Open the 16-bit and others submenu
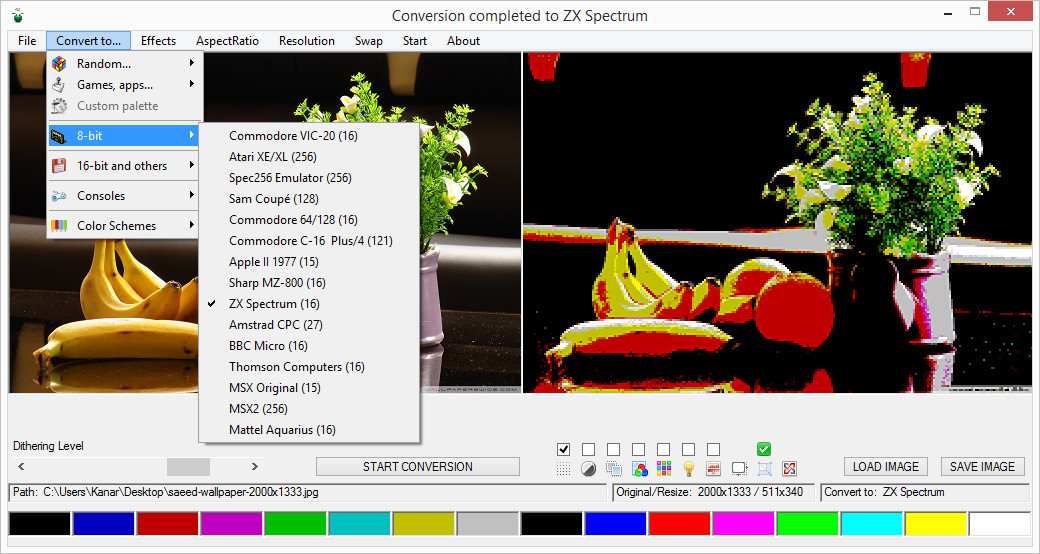The height and width of the screenshot is (554, 1040). 125,166
